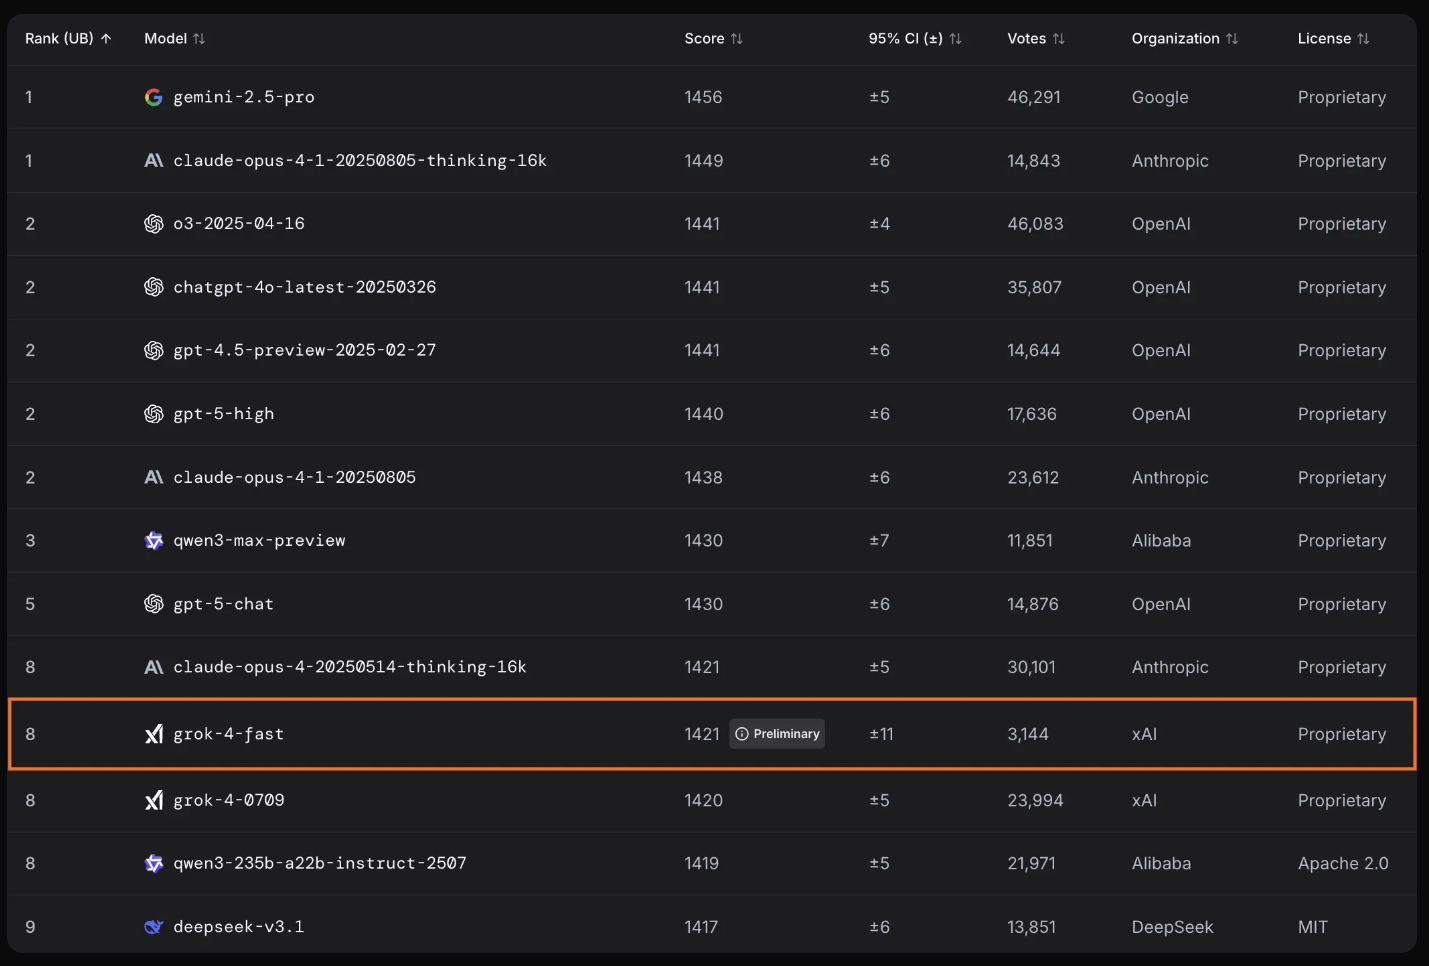Click the Anthropic logo beside claude-opus-4-1-20250805-thinking-16k
This screenshot has width=1429, height=966.
153,161
